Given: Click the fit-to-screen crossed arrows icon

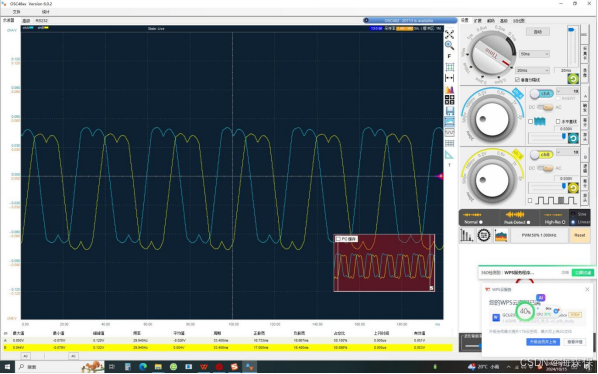Looking at the screenshot, I should 450,34.
